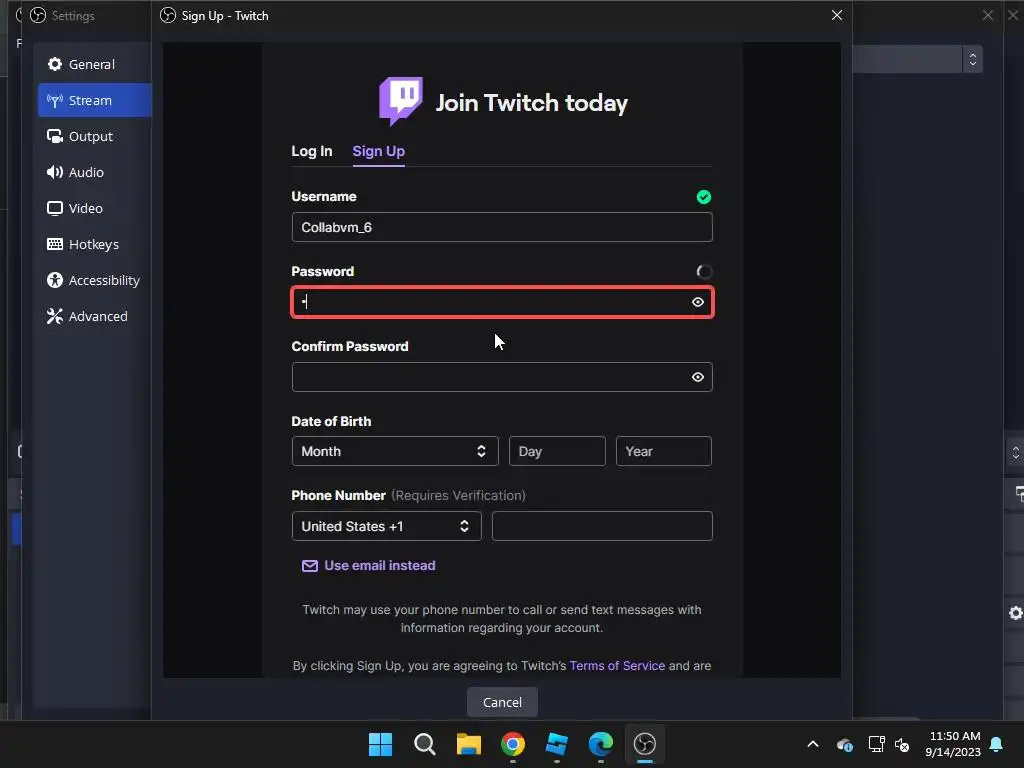Image resolution: width=1024 pixels, height=768 pixels.
Task: Click the Day field
Action: pos(557,451)
